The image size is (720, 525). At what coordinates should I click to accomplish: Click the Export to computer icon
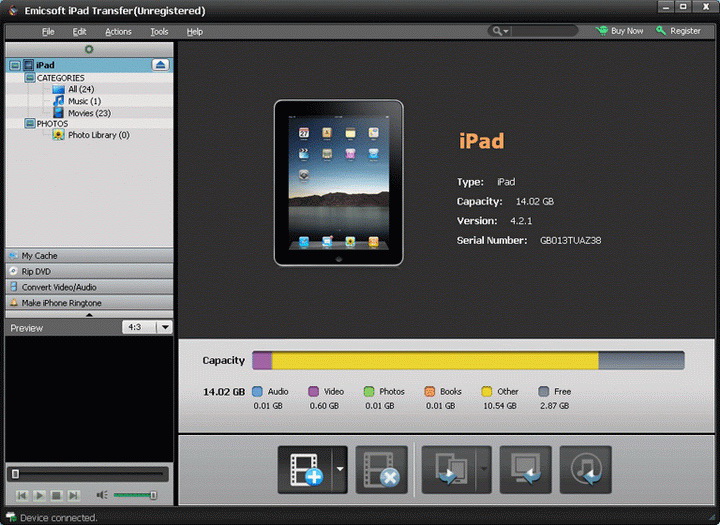526,469
